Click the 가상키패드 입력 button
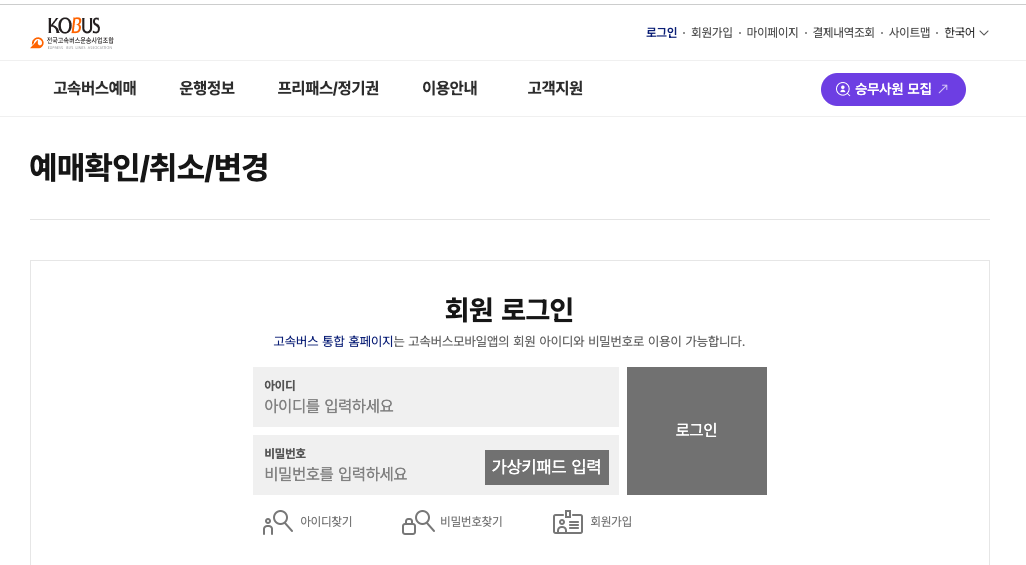Viewport: 1026px width, 565px height. coord(546,467)
